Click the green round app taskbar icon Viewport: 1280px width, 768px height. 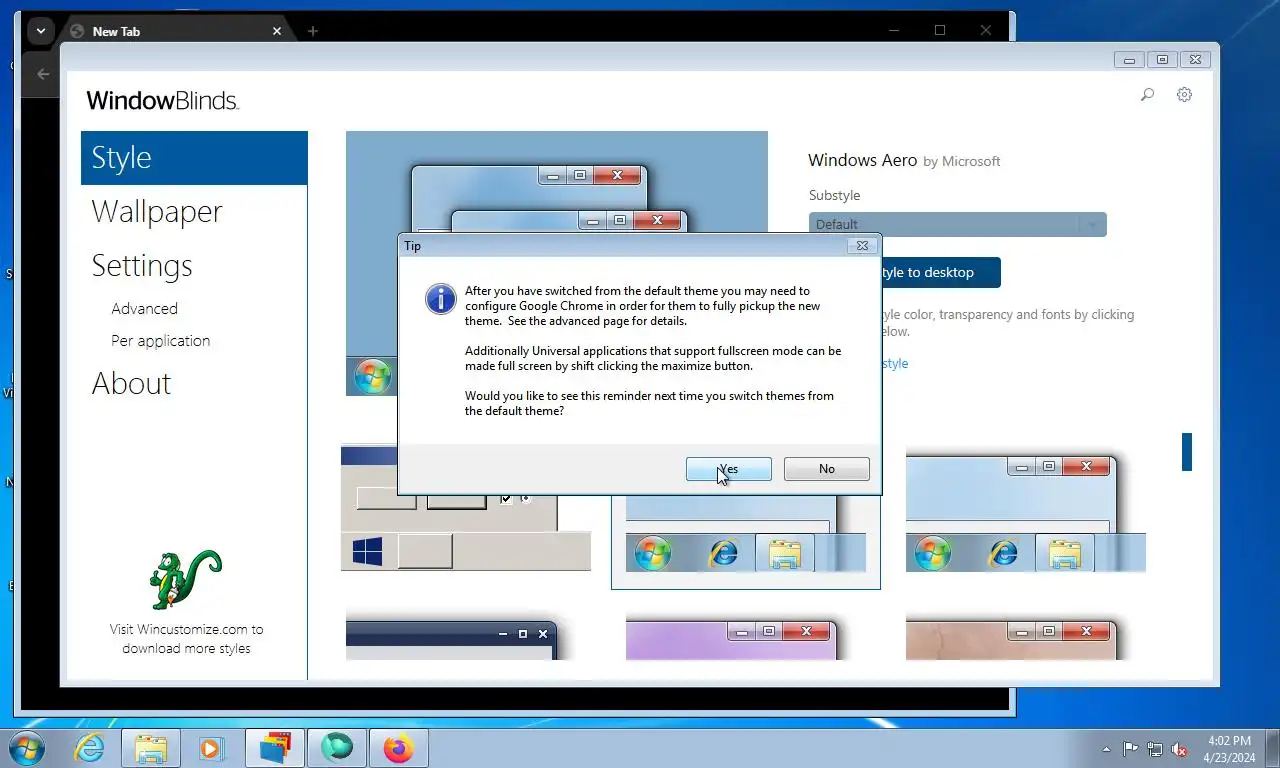[x=337, y=748]
